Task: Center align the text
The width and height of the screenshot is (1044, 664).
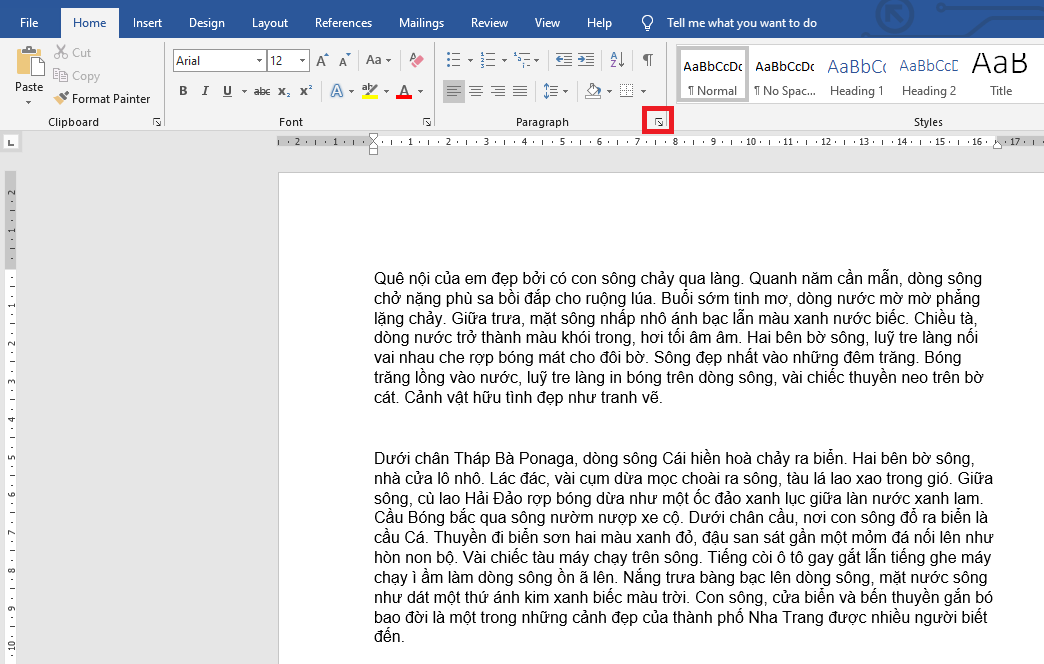Action: click(476, 91)
